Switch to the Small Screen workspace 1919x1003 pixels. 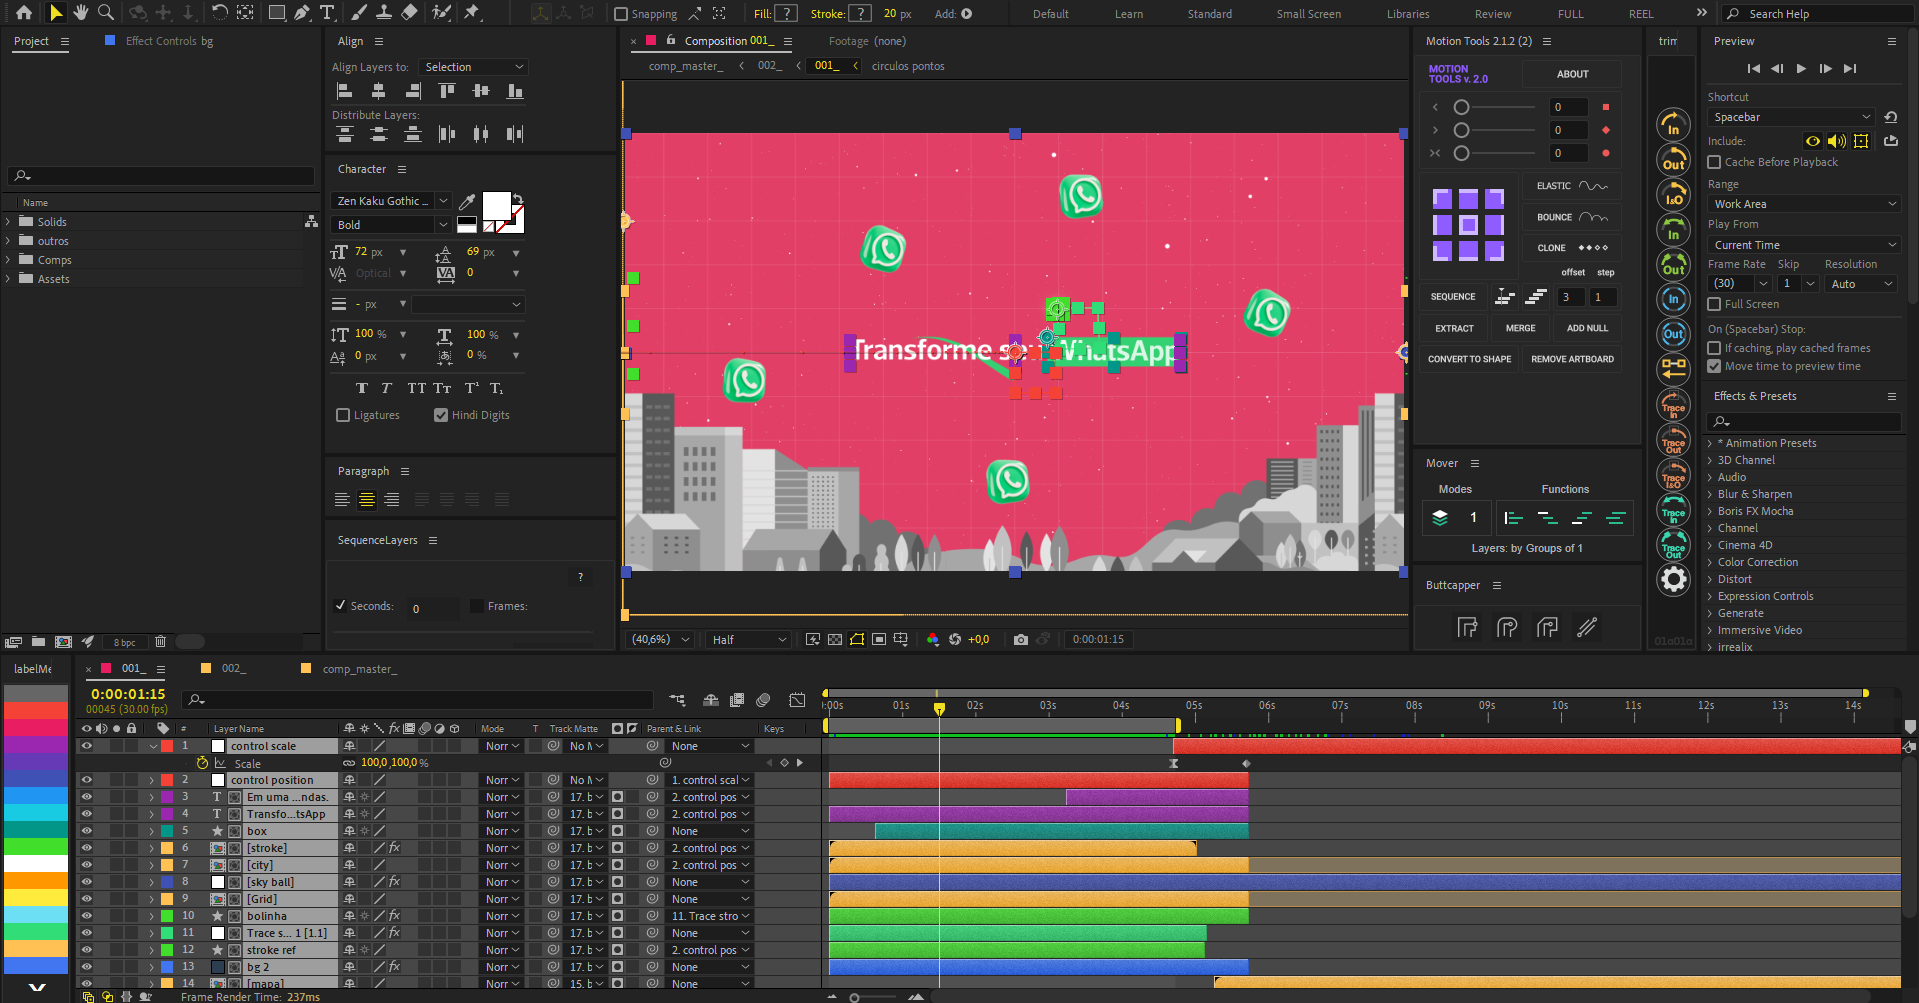point(1308,14)
